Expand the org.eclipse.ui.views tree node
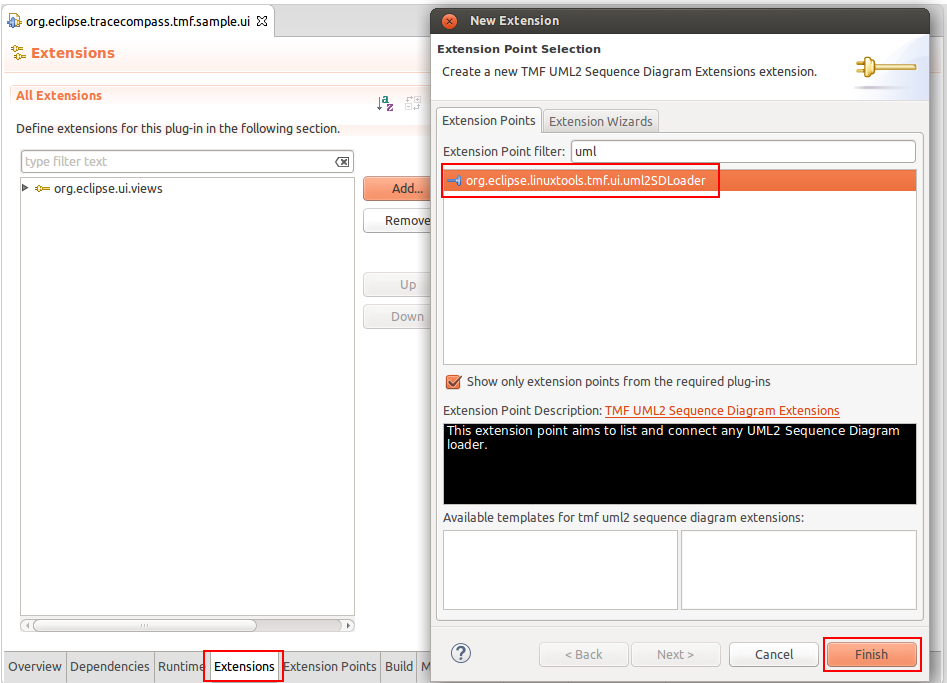947x683 pixels. pos(25,188)
